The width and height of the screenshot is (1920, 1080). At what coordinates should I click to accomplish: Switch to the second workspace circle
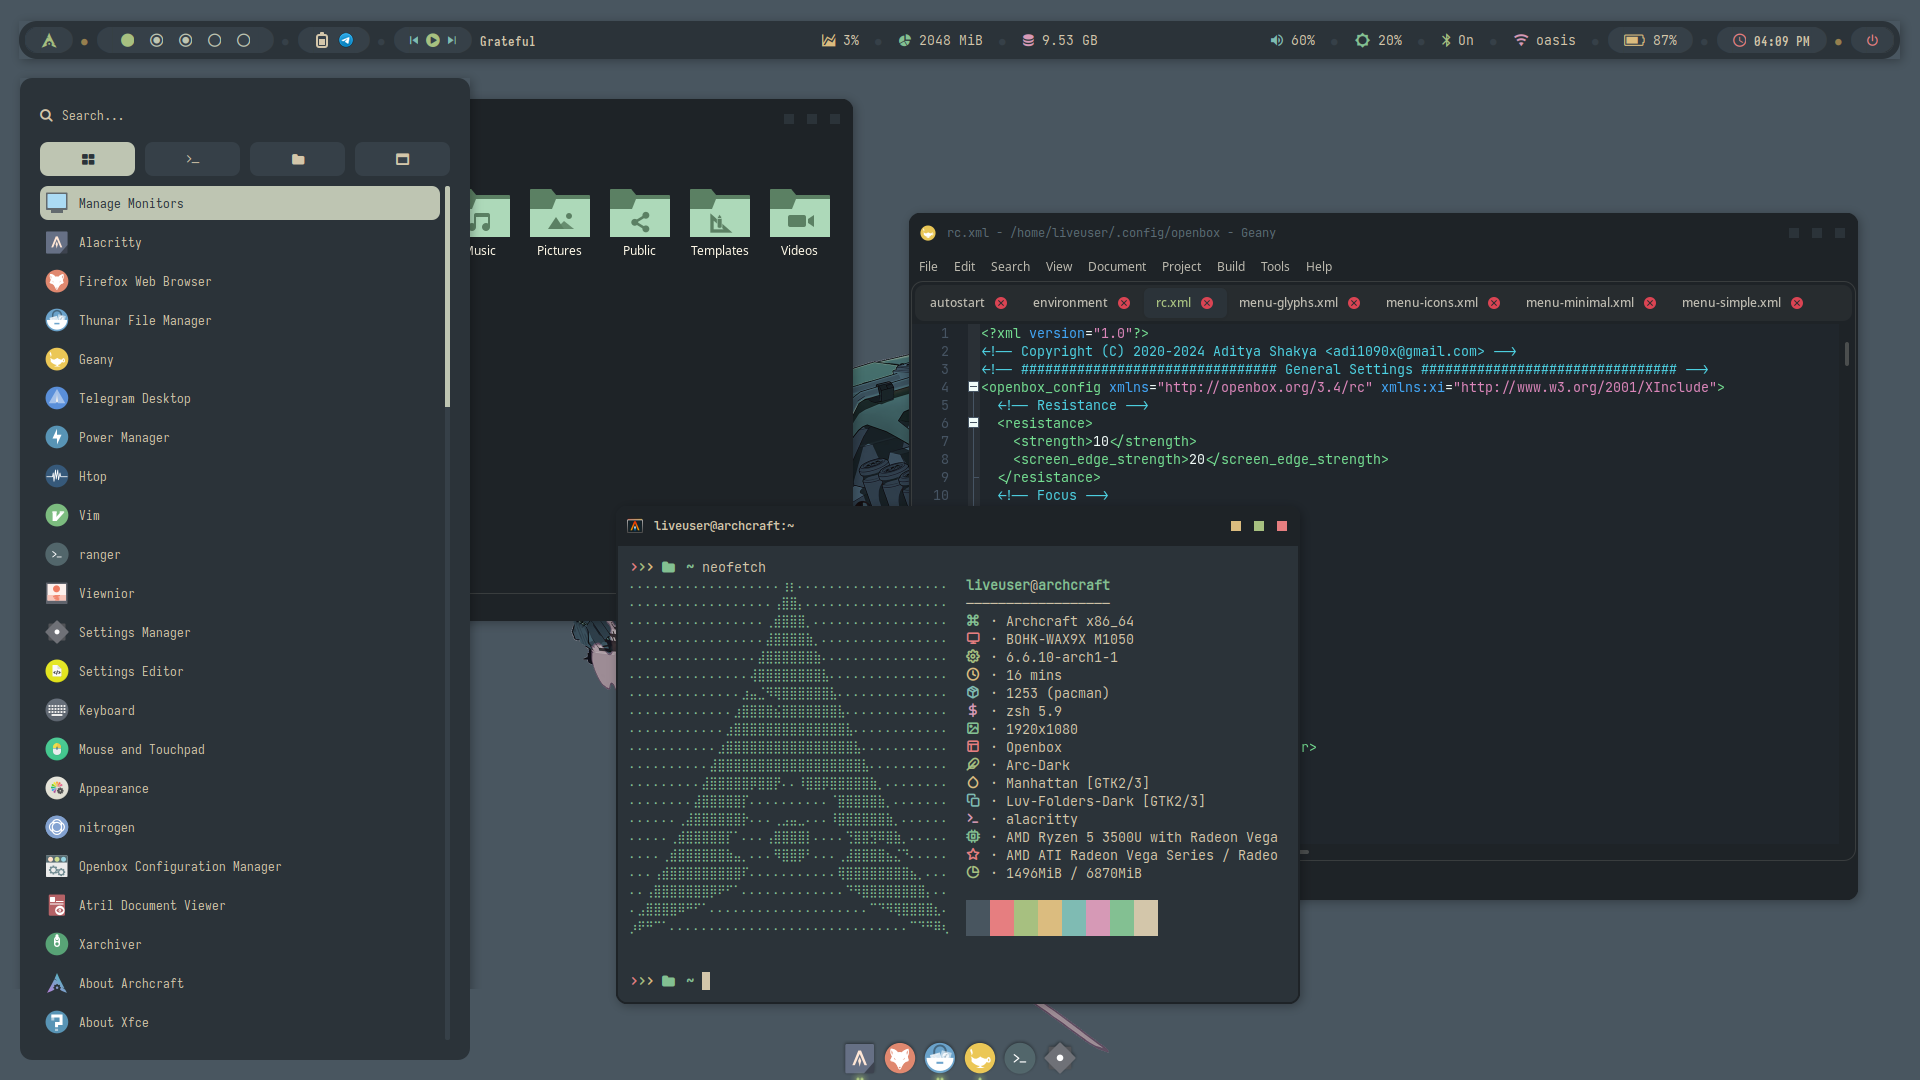click(x=156, y=41)
